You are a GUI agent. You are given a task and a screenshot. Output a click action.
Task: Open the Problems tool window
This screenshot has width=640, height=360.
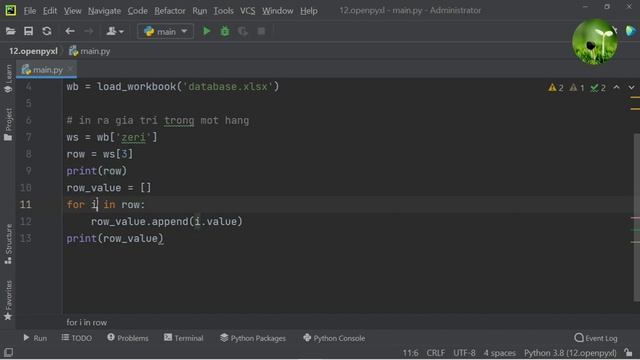pyautogui.click(x=128, y=338)
